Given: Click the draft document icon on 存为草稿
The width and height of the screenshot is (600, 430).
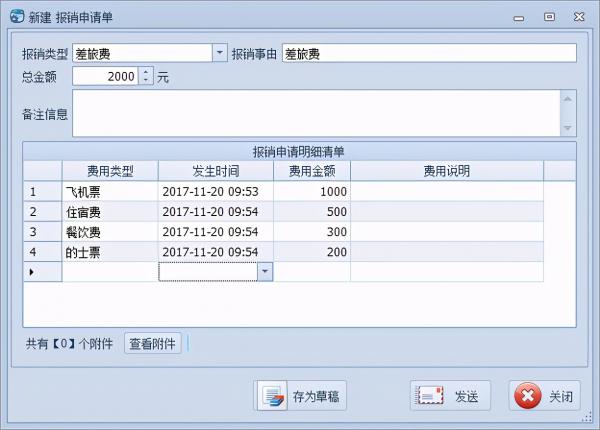Looking at the screenshot, I should (x=274, y=396).
